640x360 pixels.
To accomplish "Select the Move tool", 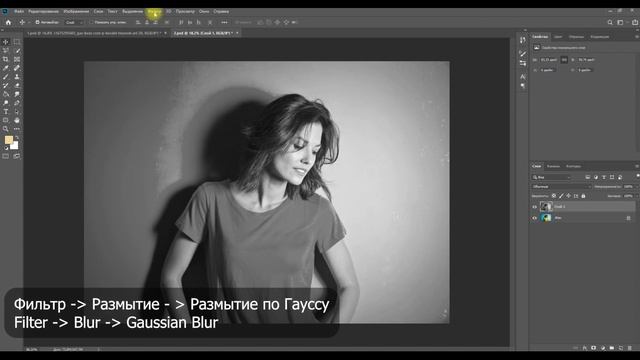I will (x=6, y=42).
